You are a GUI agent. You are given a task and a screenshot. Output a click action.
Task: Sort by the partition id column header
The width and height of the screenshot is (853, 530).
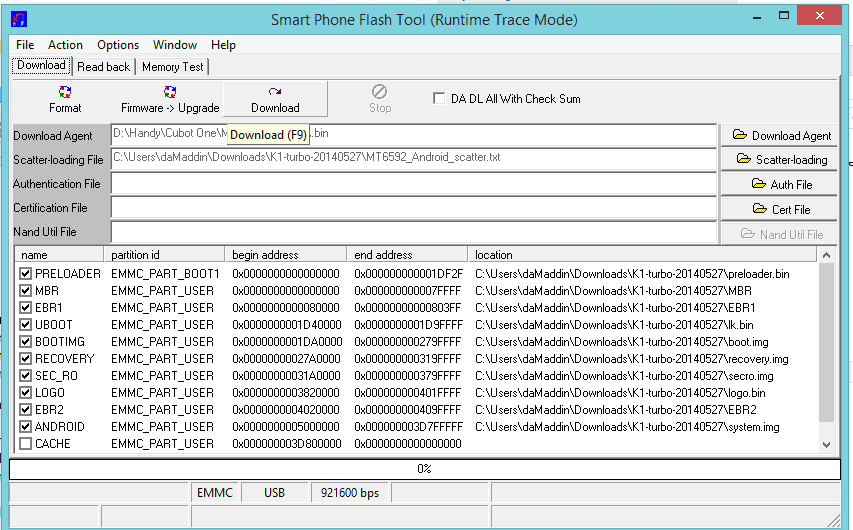(164, 255)
